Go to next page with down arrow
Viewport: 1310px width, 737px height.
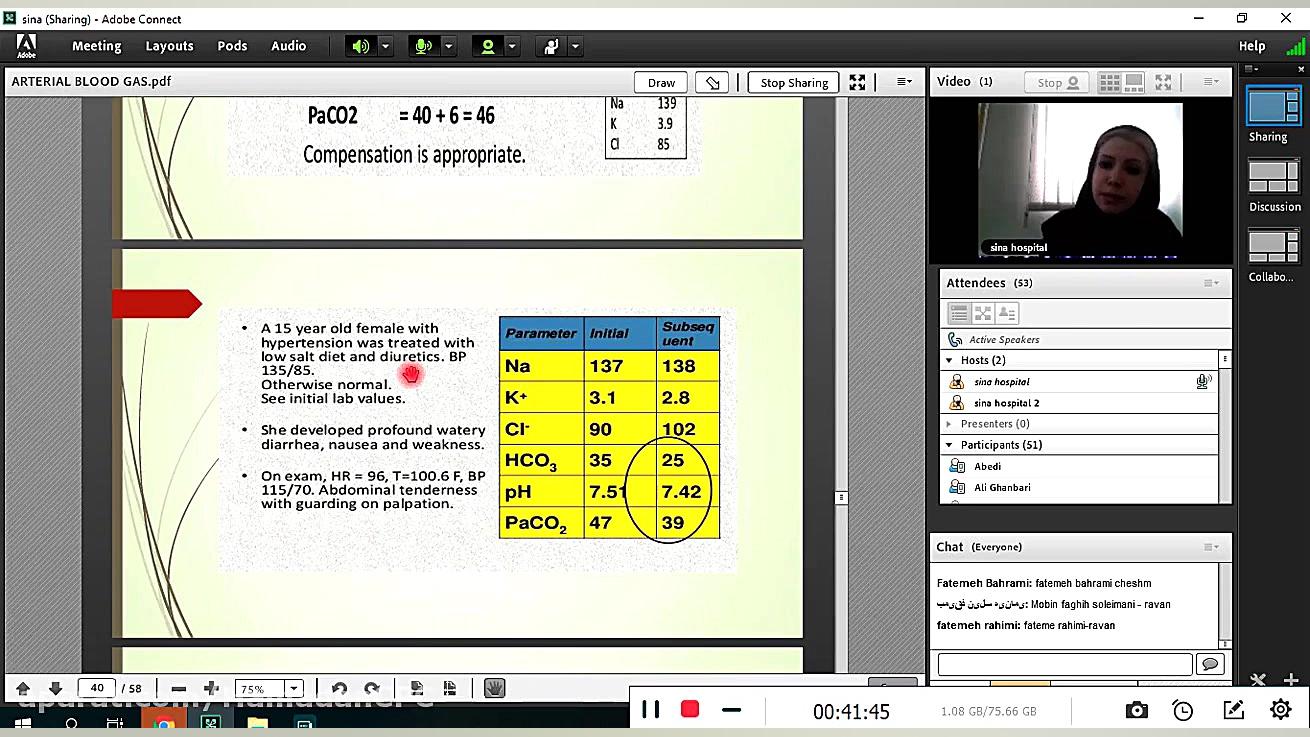(x=55, y=688)
